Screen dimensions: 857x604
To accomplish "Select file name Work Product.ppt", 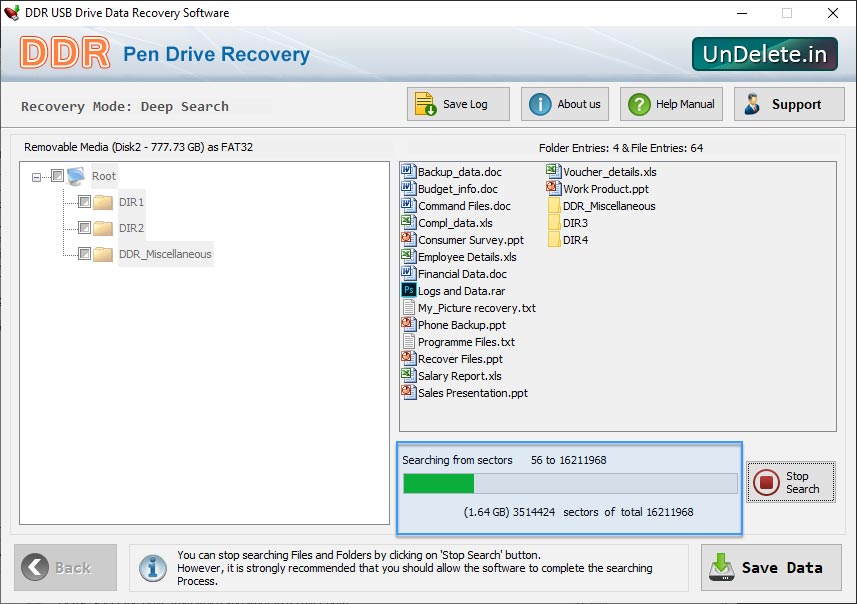I will [x=606, y=189].
